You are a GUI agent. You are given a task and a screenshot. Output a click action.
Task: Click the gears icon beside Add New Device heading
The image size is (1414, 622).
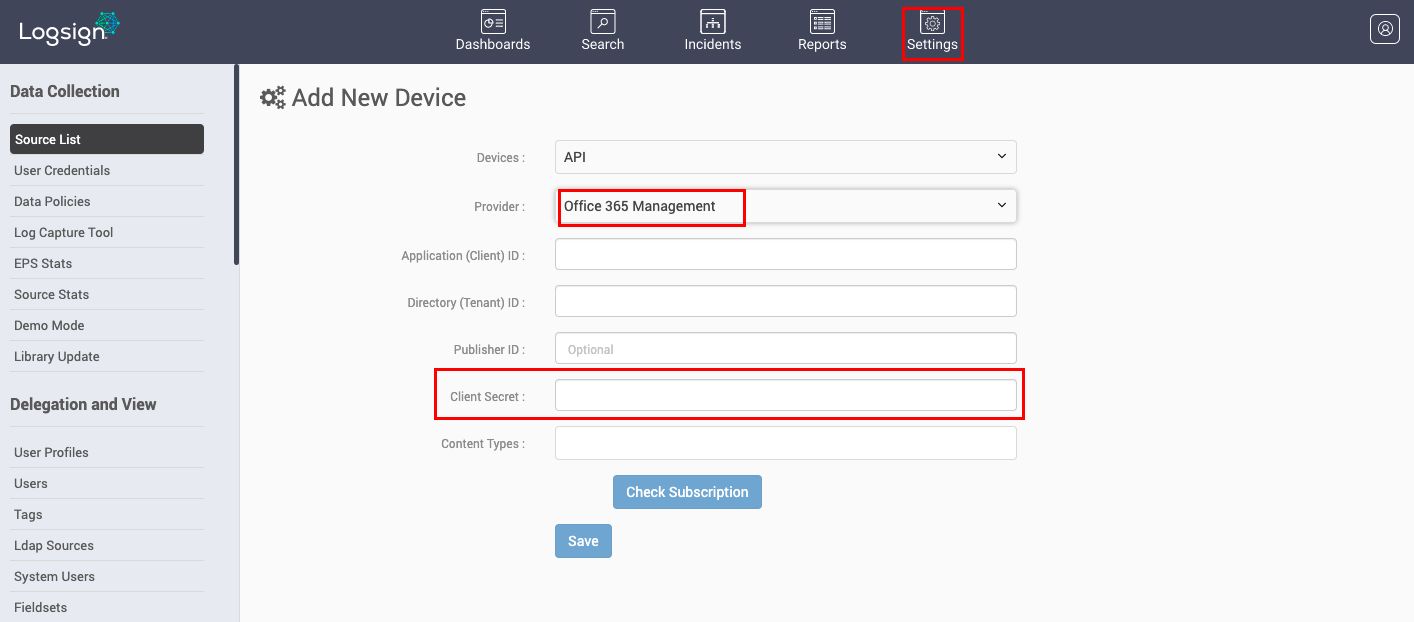point(272,97)
